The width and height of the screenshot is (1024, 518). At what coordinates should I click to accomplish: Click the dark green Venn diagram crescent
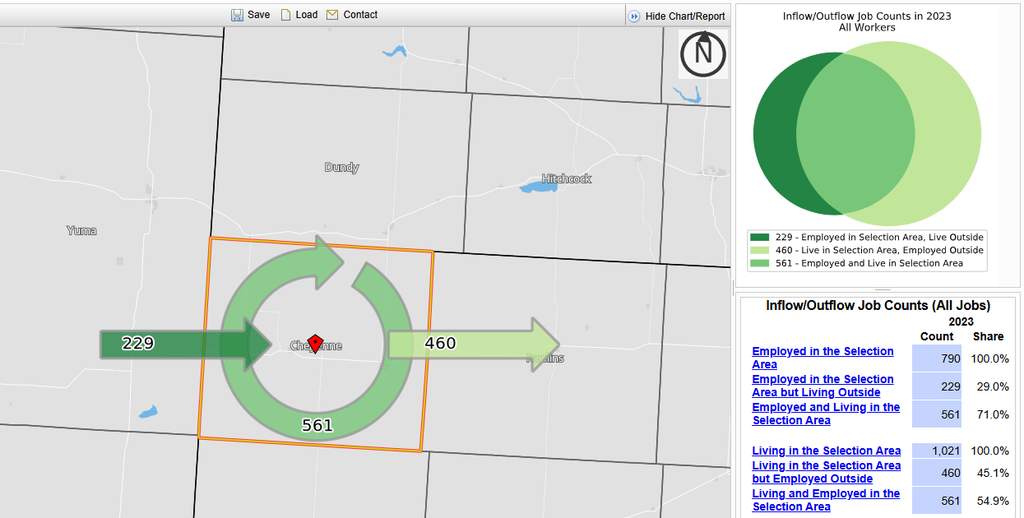pos(774,134)
